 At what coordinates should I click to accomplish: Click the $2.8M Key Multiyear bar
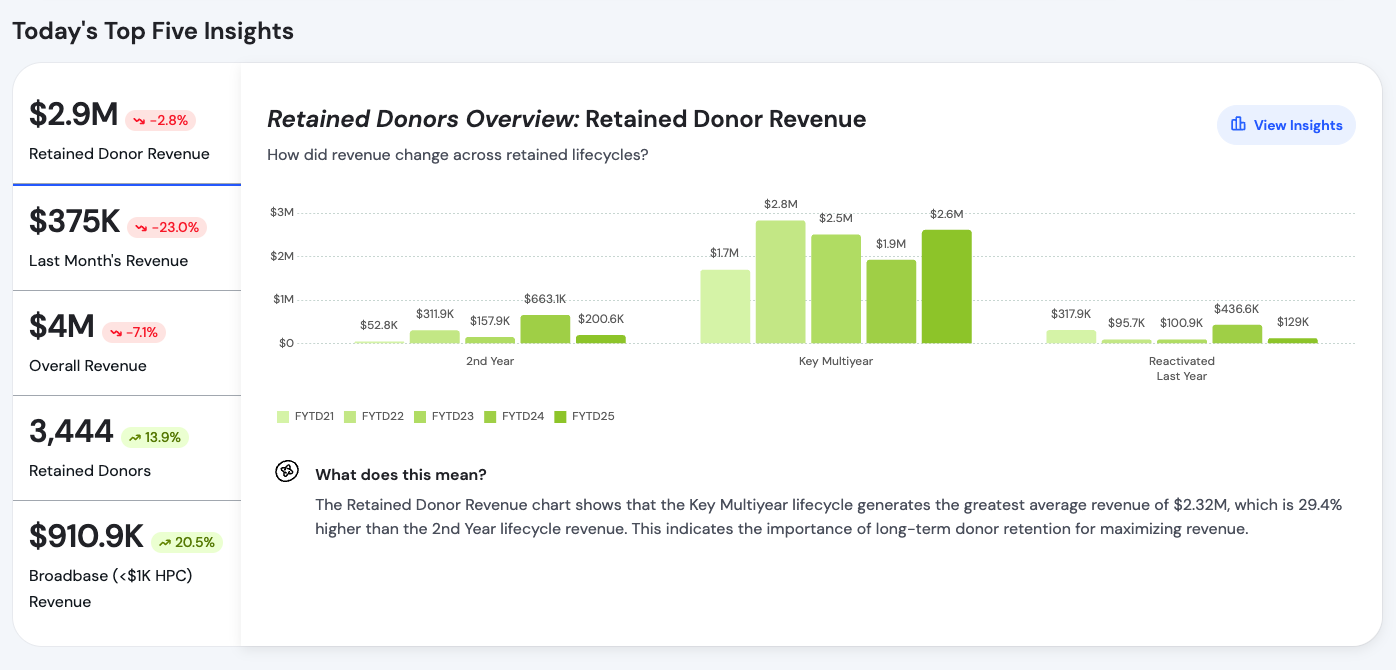pos(780,283)
